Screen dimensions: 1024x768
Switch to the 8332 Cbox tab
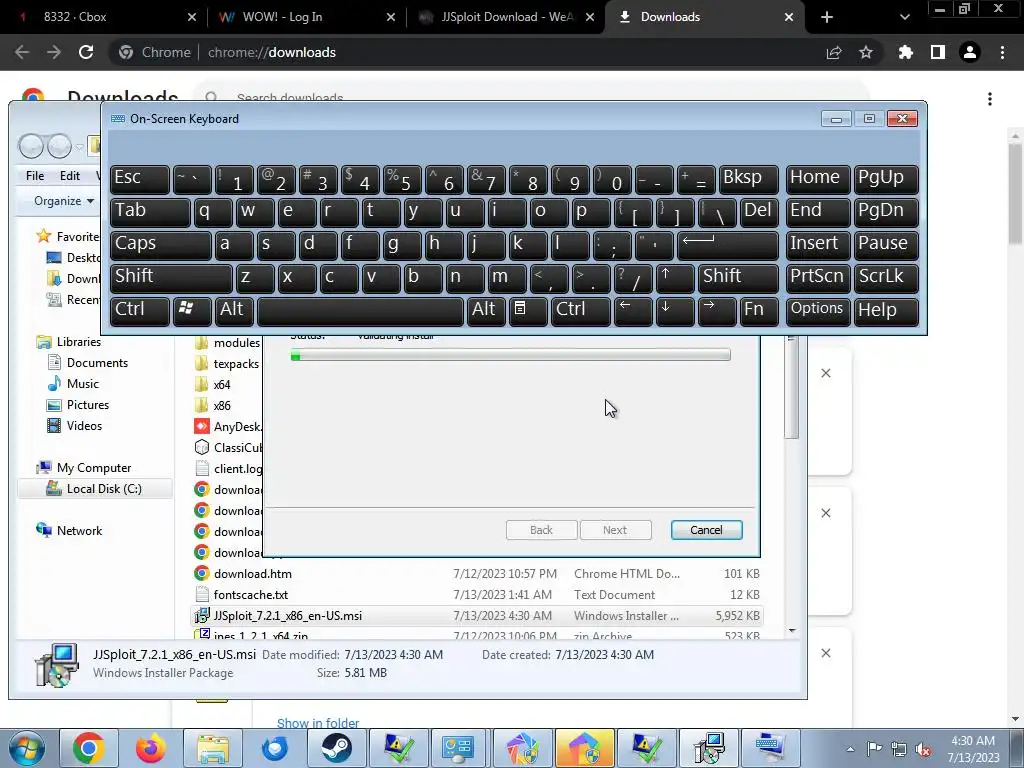(x=104, y=17)
